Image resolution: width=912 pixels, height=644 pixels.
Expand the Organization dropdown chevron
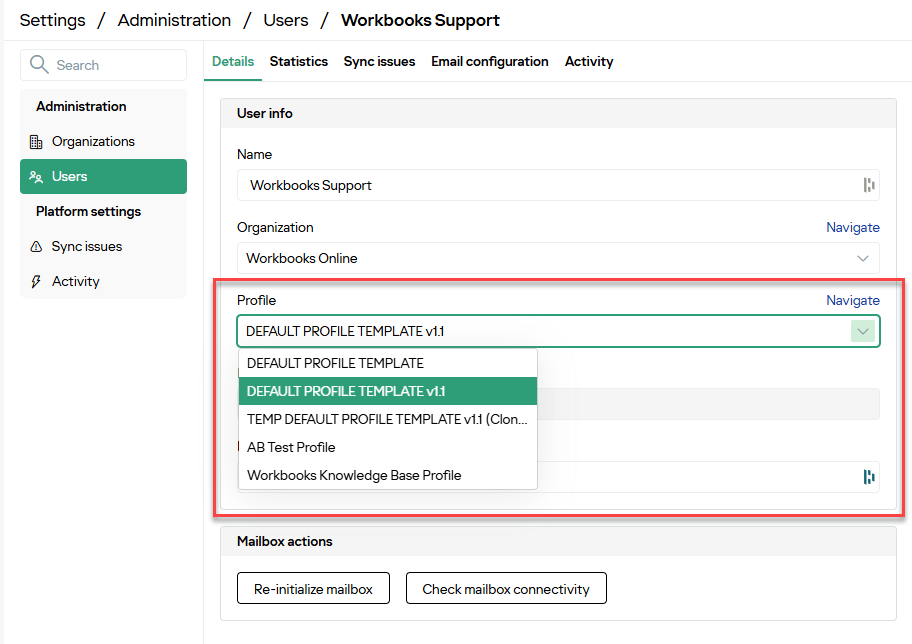click(x=863, y=258)
